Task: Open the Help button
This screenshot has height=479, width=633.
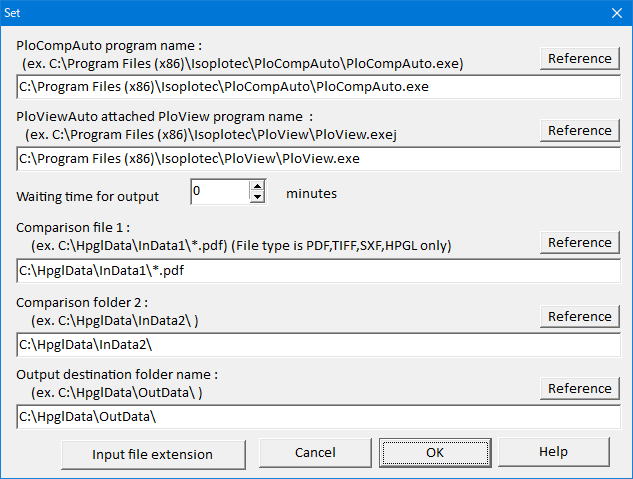Action: pyautogui.click(x=553, y=452)
